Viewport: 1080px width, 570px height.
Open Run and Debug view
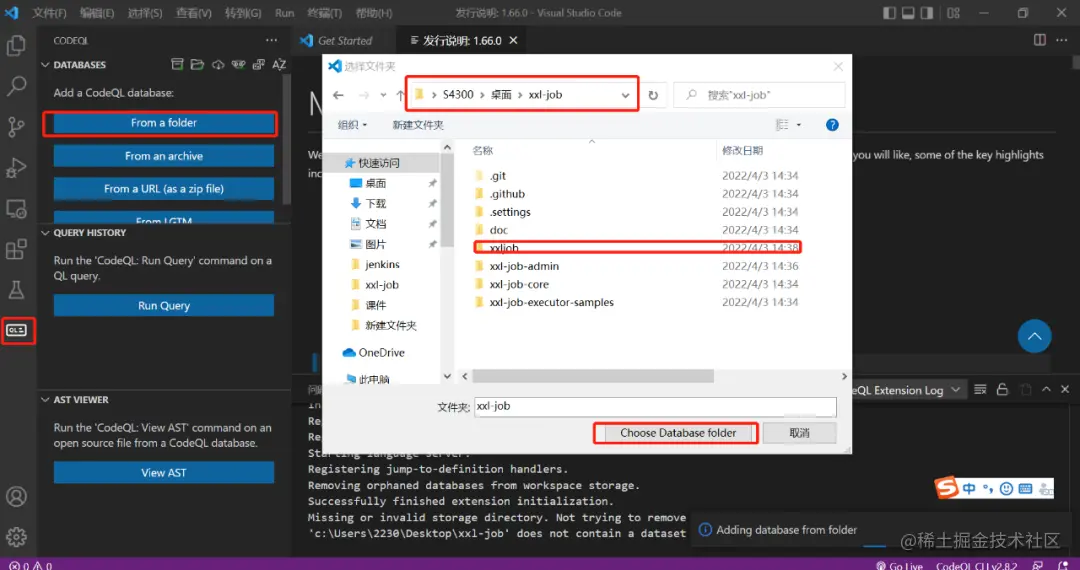[x=16, y=167]
